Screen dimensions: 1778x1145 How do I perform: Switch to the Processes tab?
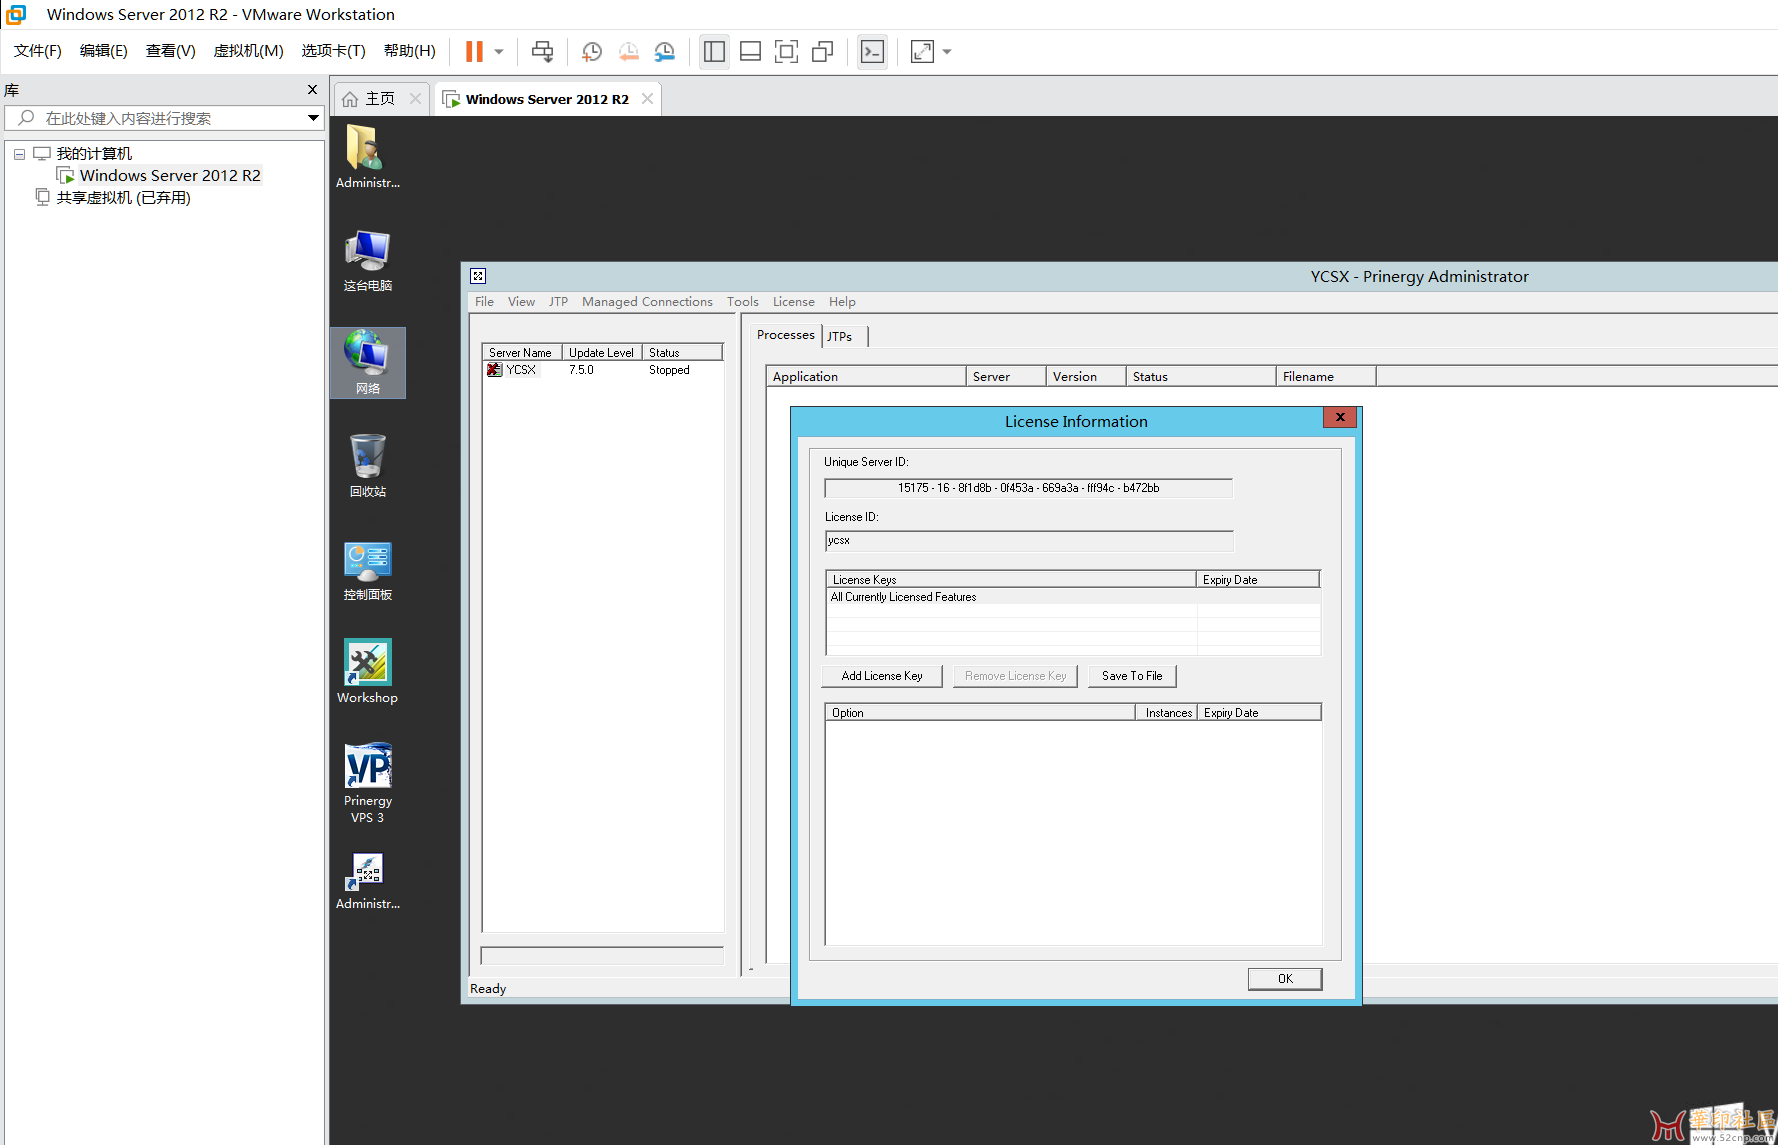coord(785,335)
